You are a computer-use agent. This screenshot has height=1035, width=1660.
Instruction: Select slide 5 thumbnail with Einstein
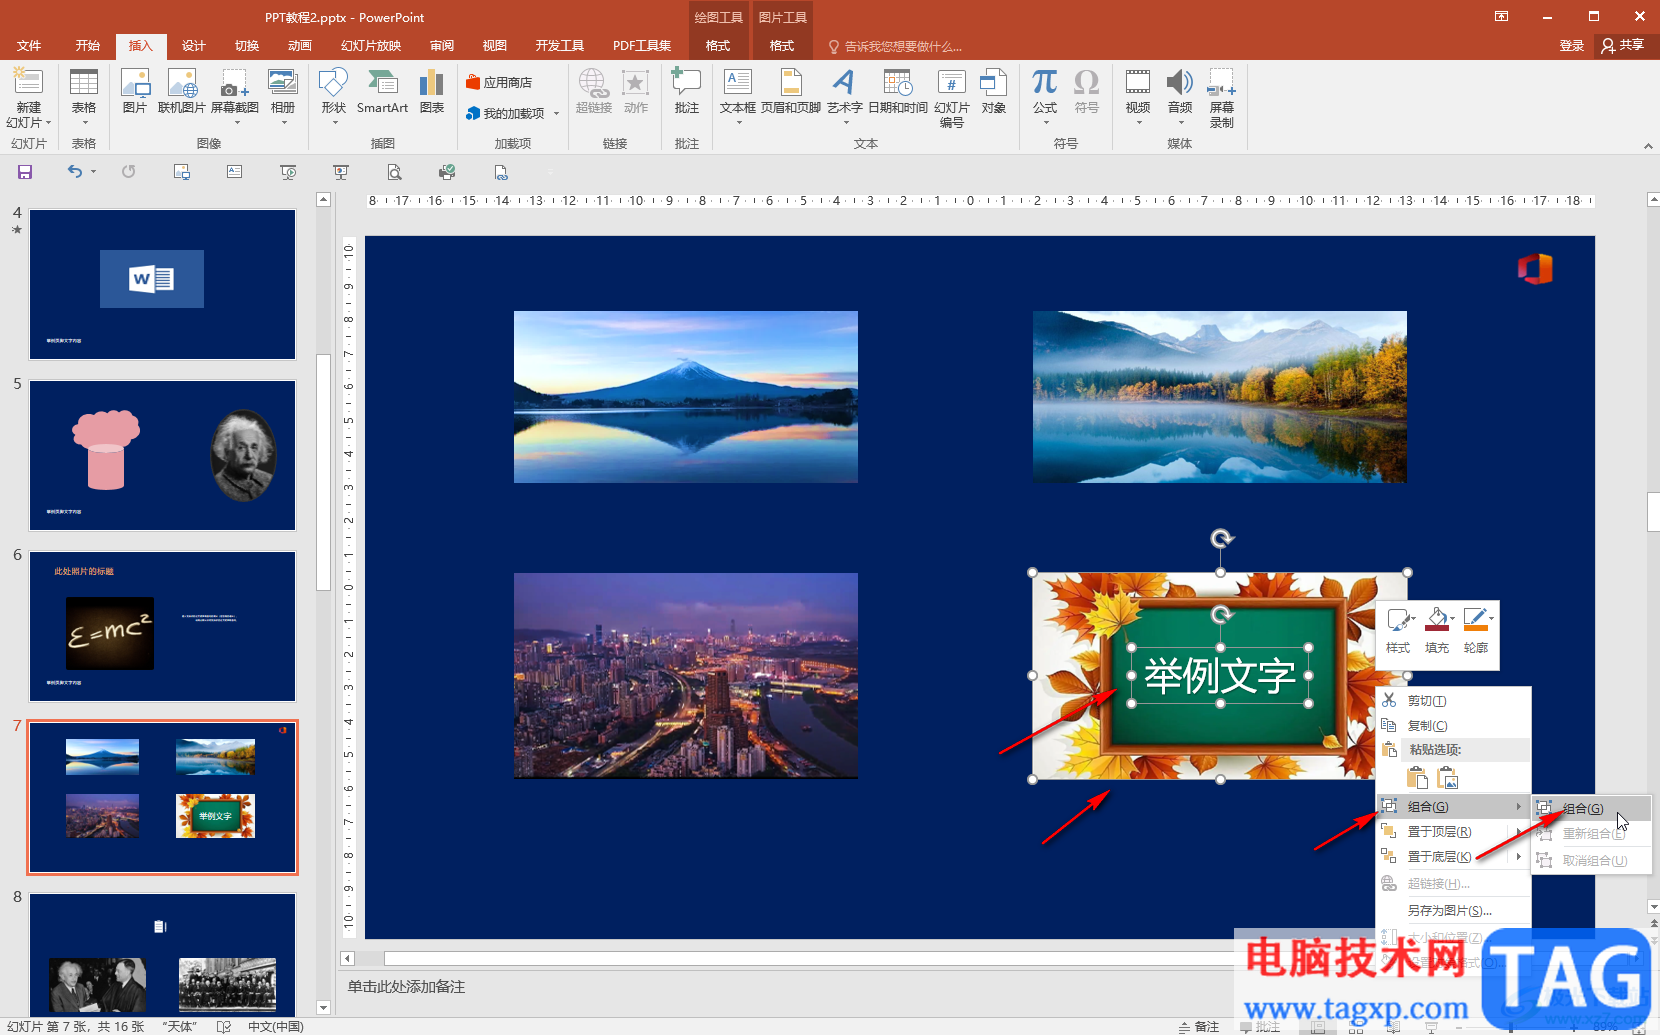pyautogui.click(x=162, y=455)
